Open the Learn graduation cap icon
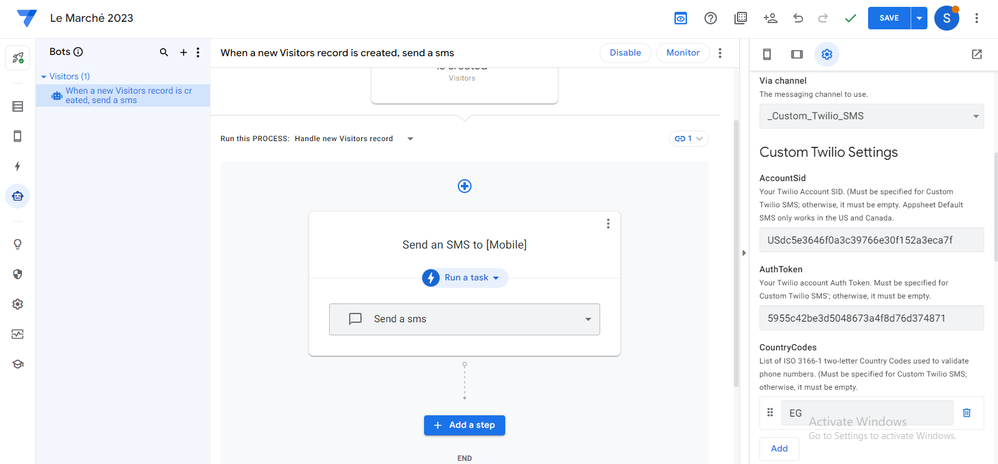 point(17,364)
